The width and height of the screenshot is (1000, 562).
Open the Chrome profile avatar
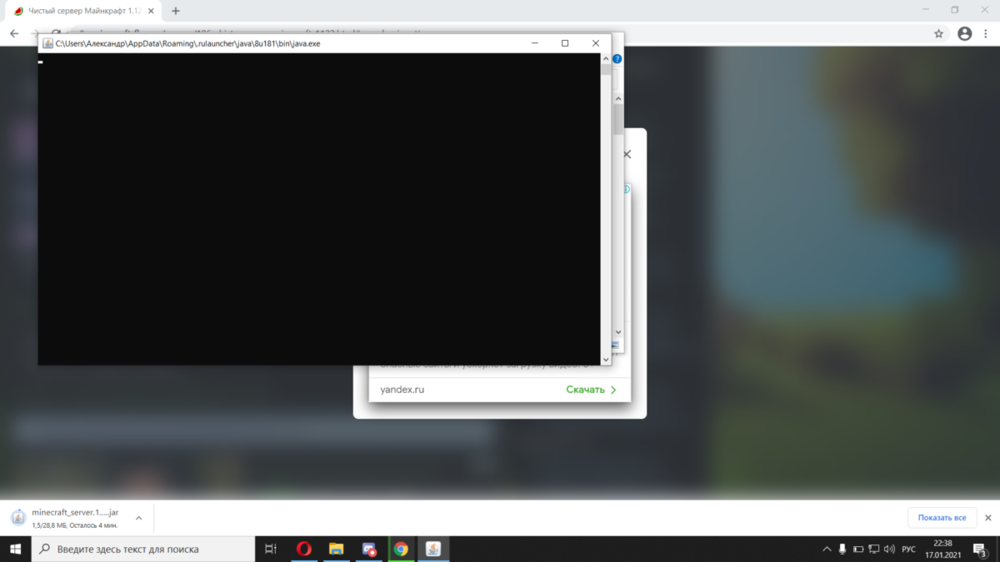[x=964, y=34]
